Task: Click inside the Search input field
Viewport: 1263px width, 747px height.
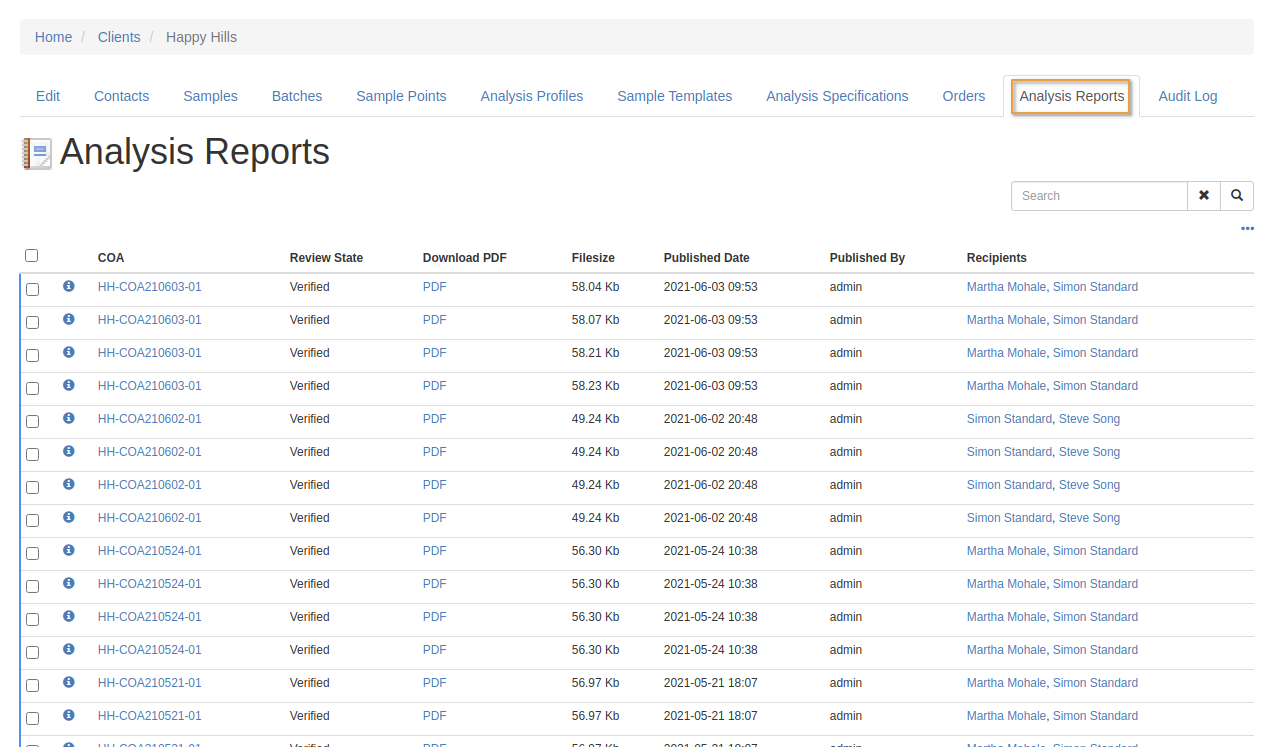Action: [1099, 195]
